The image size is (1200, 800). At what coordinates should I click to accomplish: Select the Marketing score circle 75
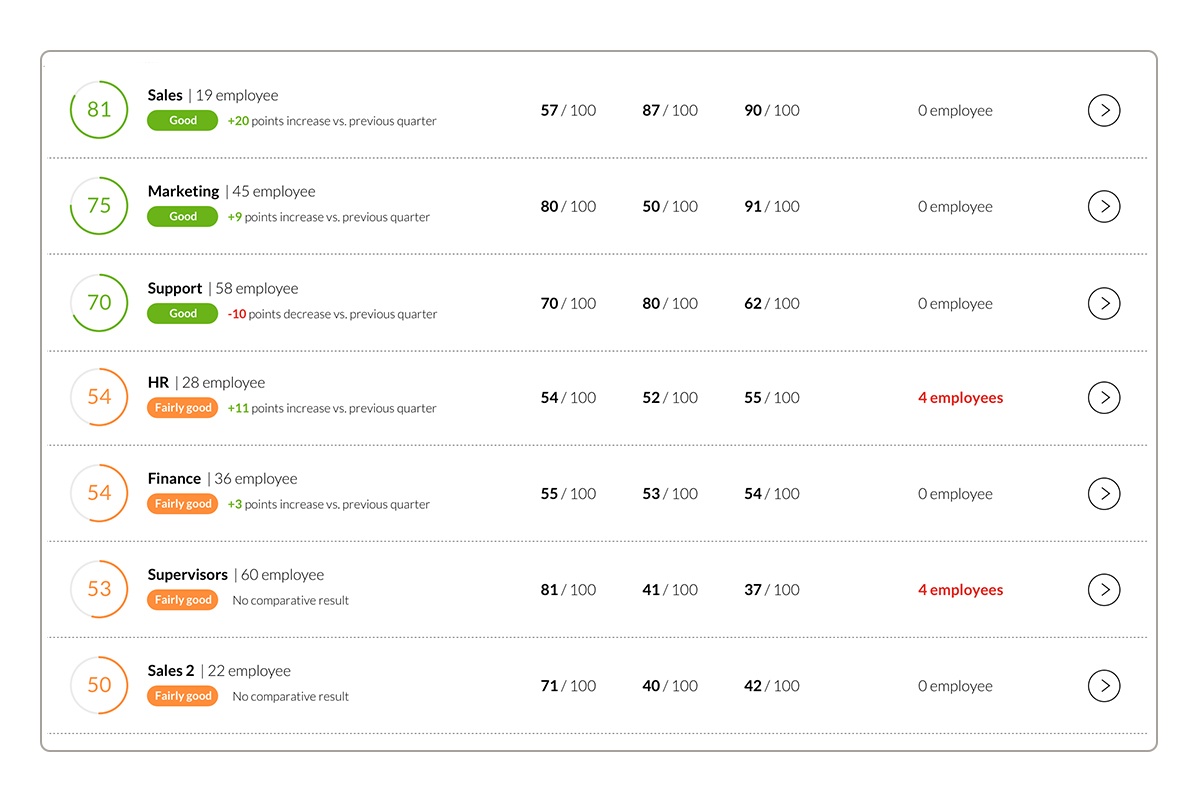(99, 205)
